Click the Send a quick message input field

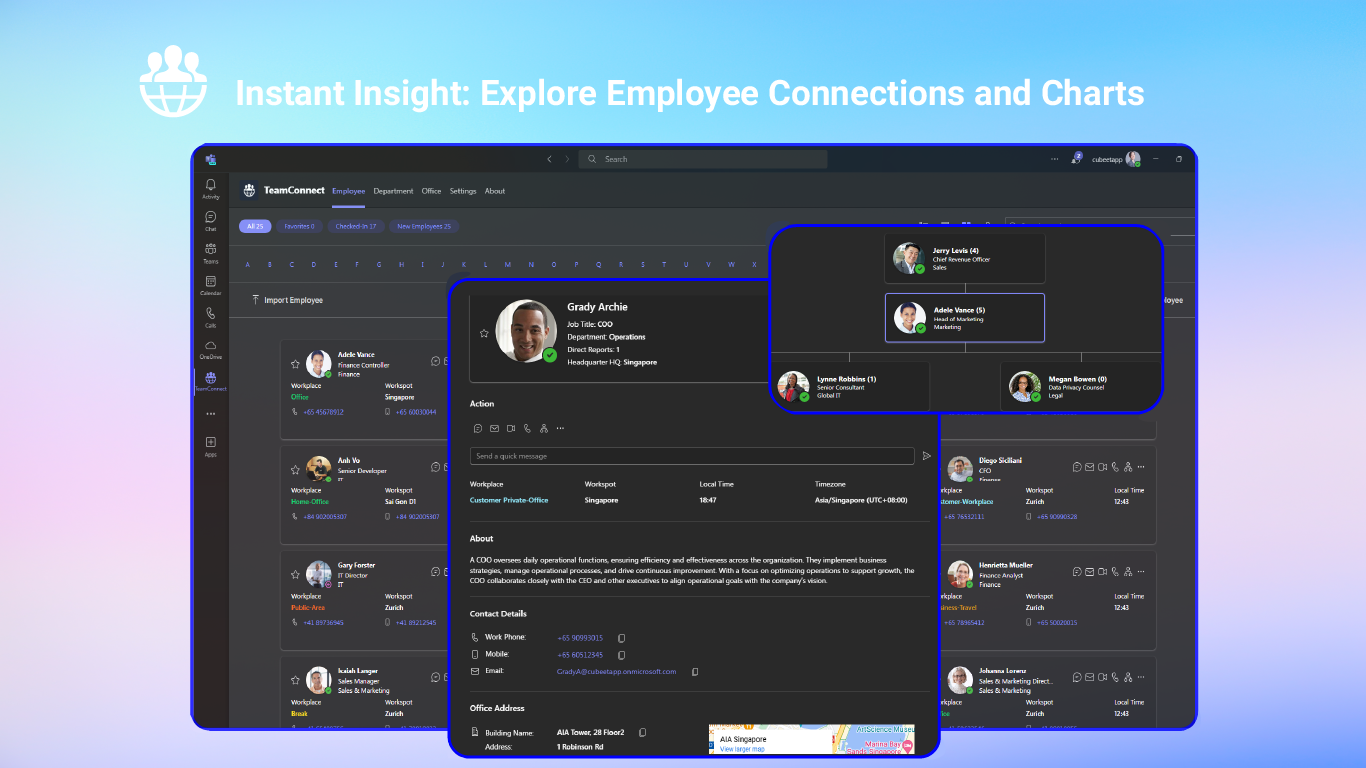click(x=690, y=456)
